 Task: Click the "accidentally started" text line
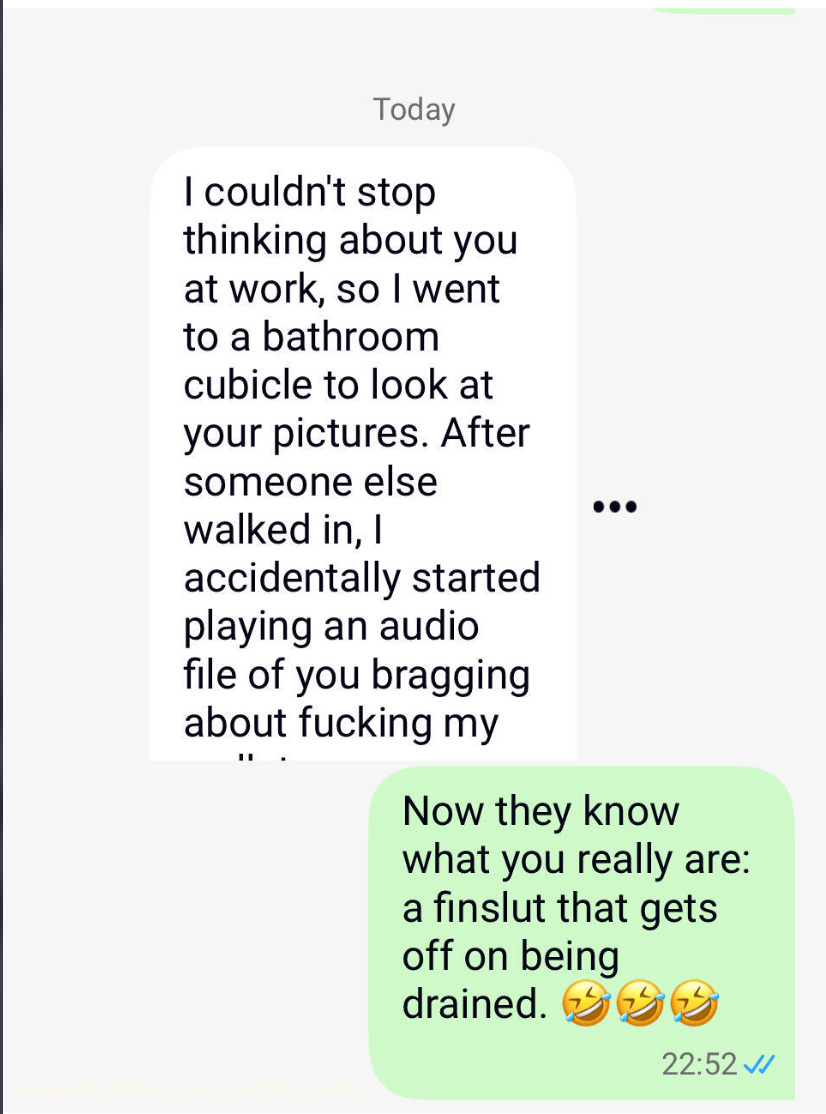coord(361,578)
